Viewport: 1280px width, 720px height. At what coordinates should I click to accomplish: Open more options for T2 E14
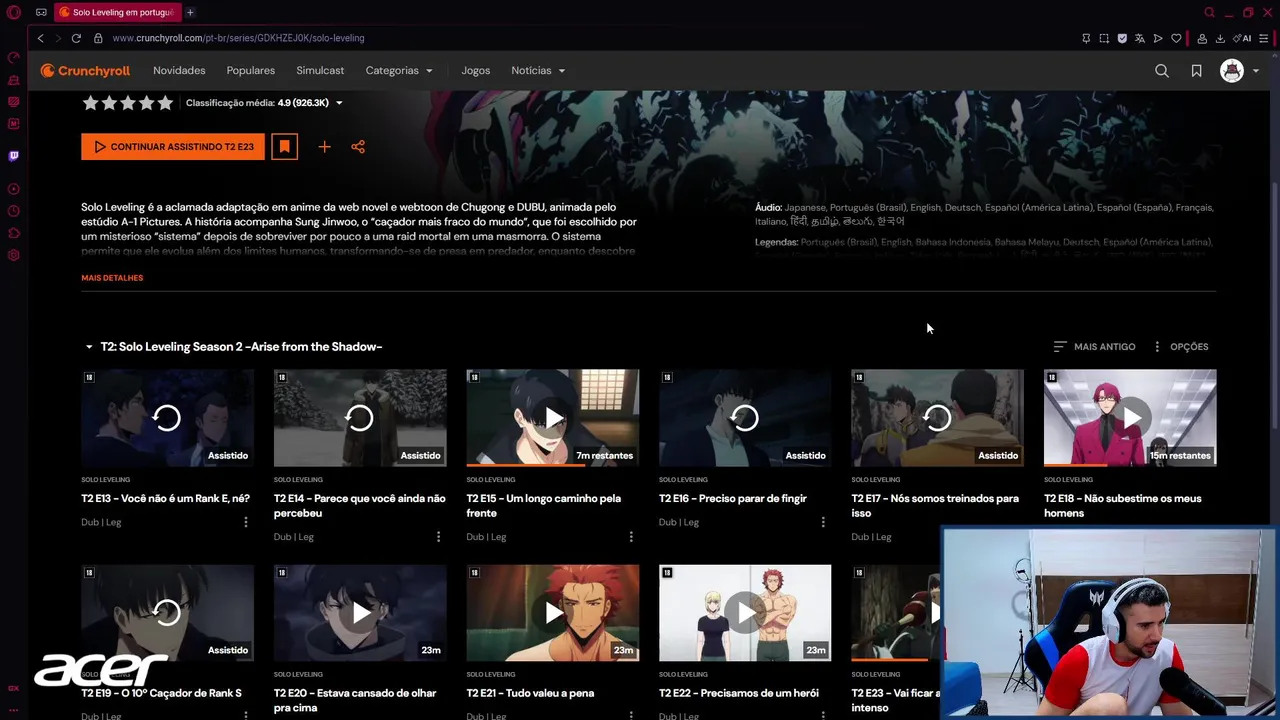tap(438, 537)
